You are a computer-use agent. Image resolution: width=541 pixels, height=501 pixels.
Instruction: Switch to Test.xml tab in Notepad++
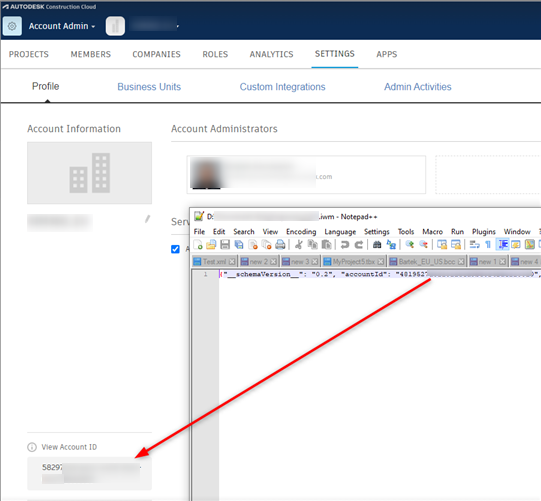[x=214, y=262]
